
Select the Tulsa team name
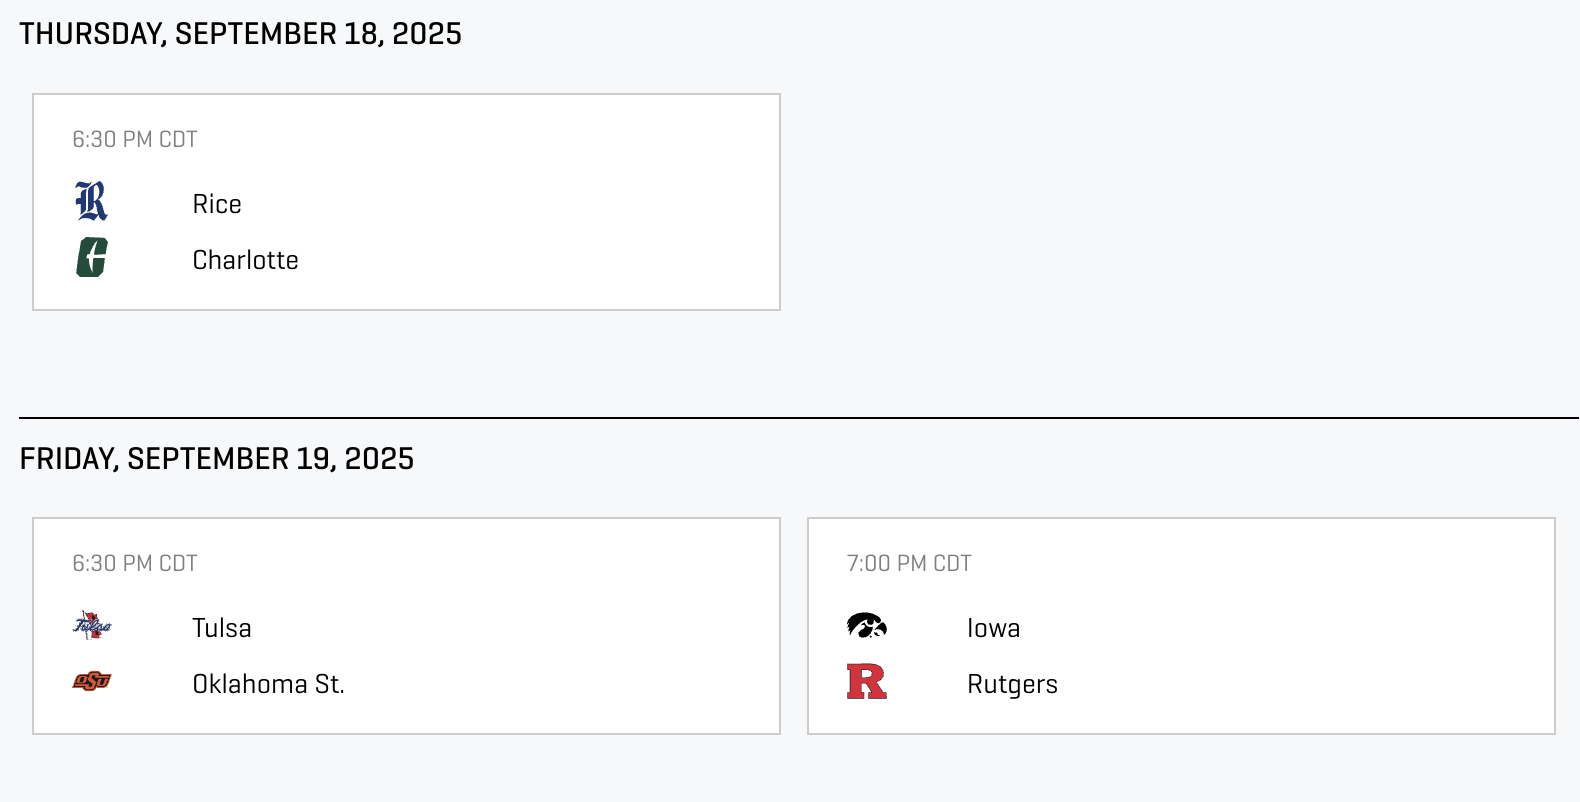coord(221,628)
